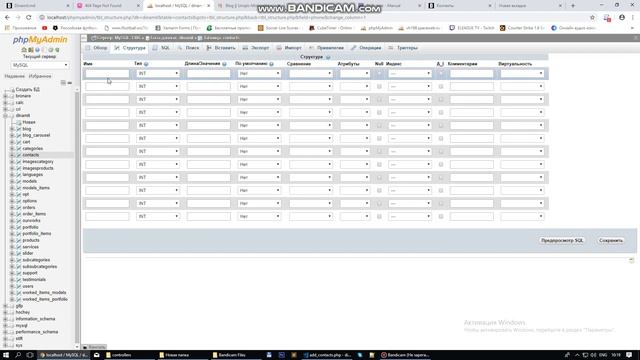Check the Null checkbox in last row
This screenshot has height=360, width=640.
click(x=379, y=216)
